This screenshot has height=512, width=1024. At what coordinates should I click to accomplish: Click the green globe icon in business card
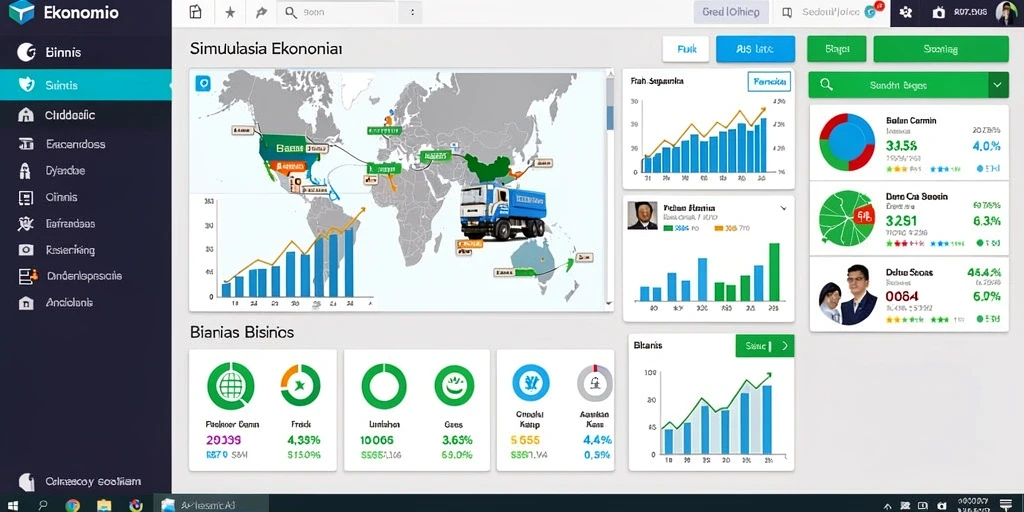[231, 386]
